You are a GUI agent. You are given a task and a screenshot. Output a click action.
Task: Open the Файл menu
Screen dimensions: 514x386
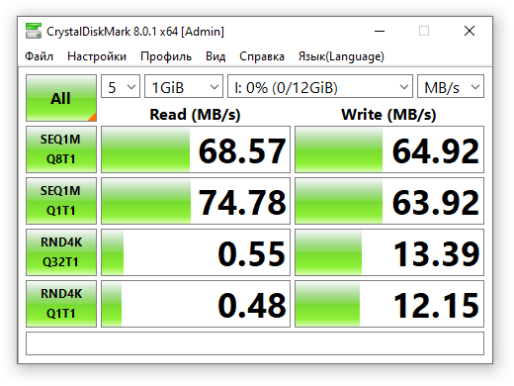coord(39,56)
